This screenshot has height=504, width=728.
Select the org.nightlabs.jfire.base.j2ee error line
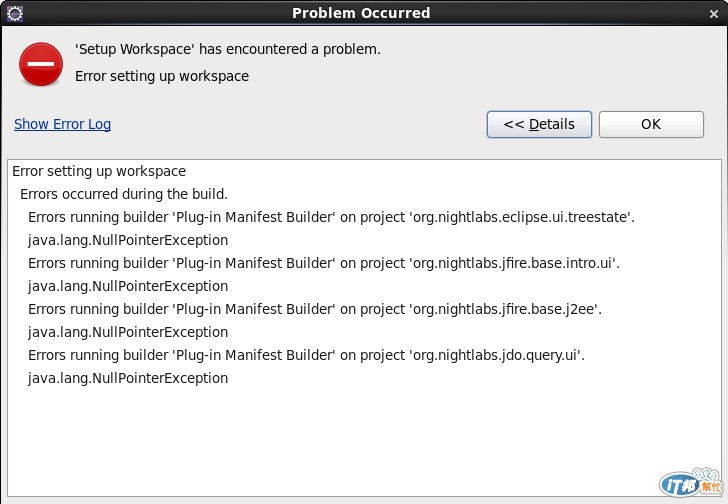(315, 309)
